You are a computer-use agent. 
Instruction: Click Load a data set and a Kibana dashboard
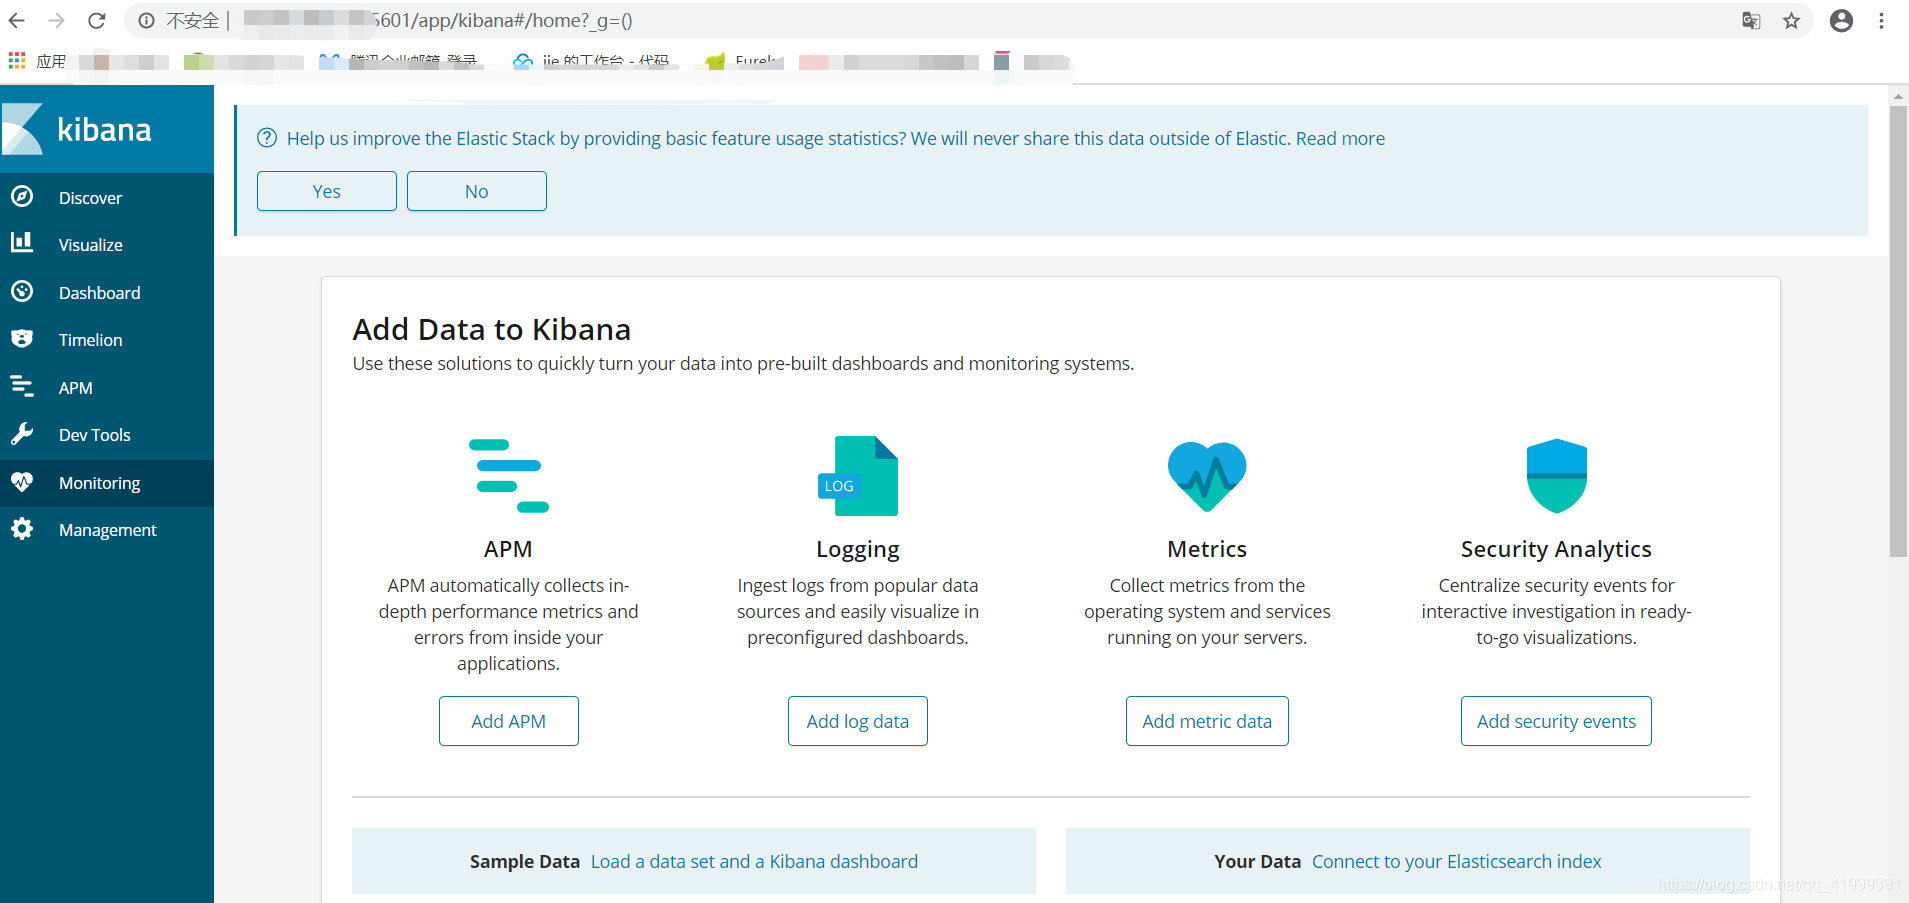754,861
